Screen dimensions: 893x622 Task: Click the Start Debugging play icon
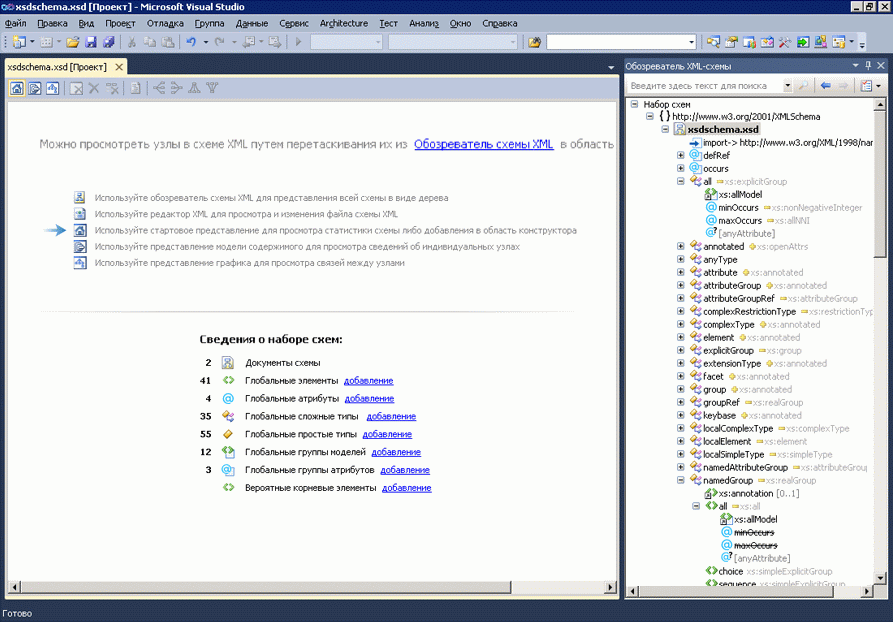tap(298, 42)
